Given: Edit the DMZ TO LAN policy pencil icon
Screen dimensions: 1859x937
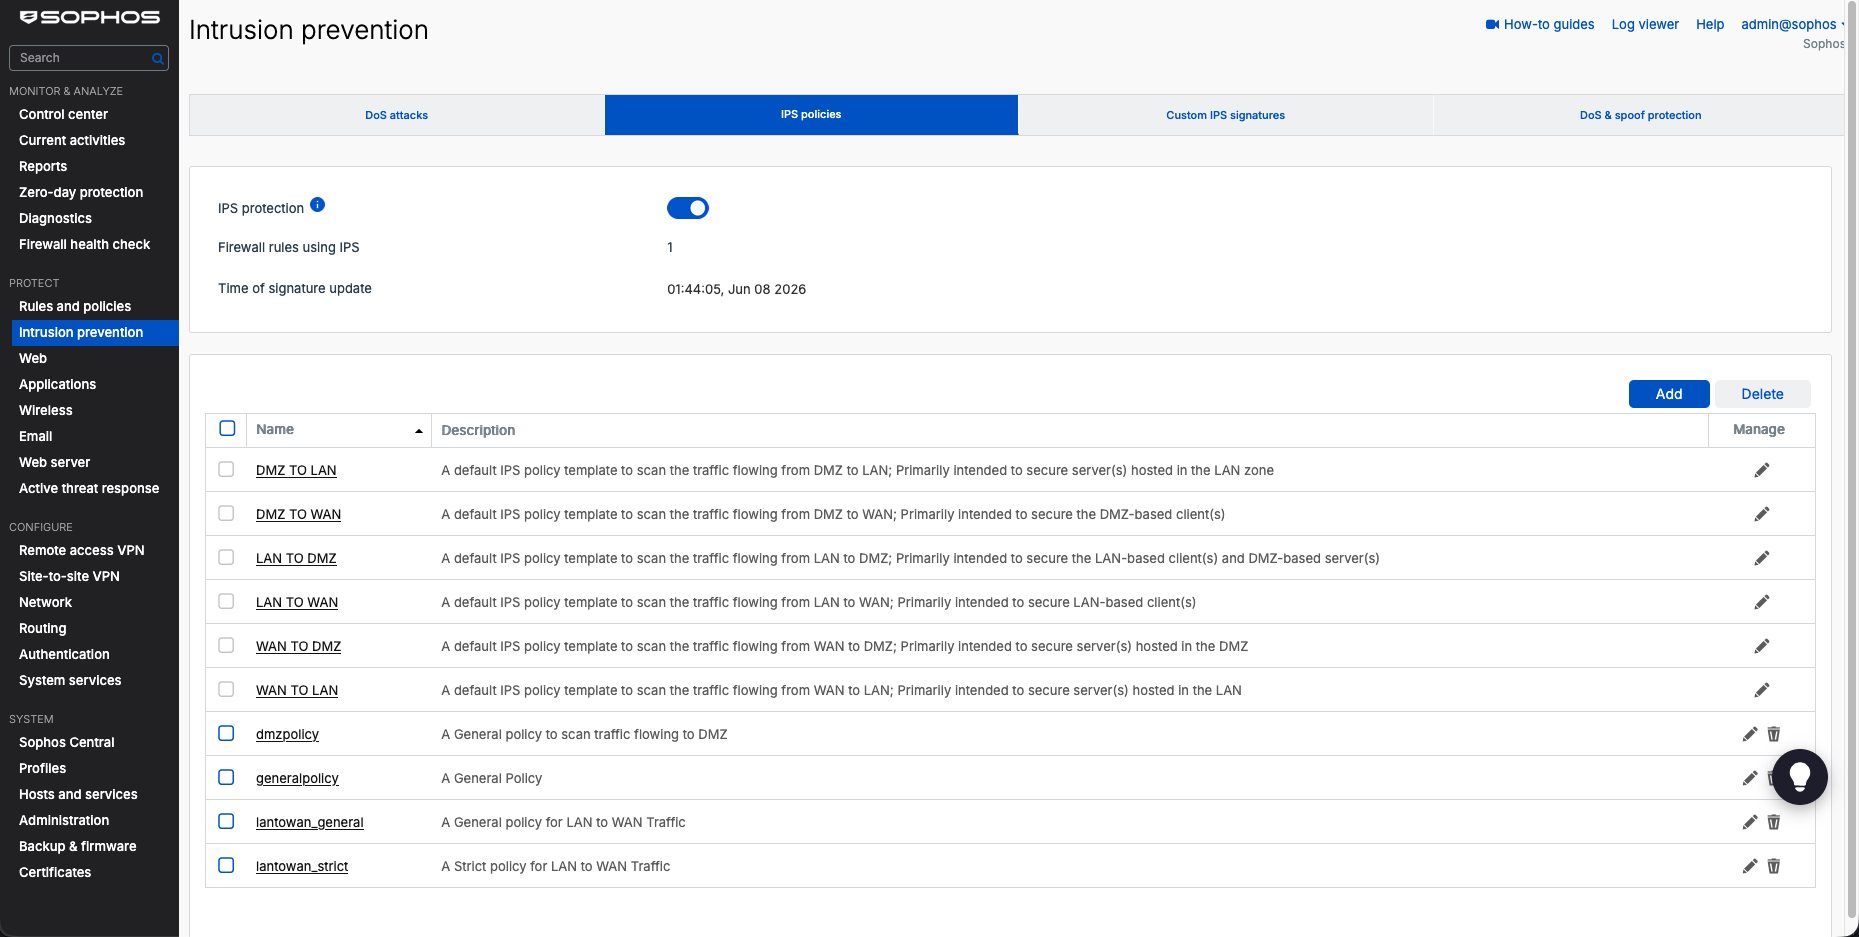Looking at the screenshot, I should pos(1761,470).
